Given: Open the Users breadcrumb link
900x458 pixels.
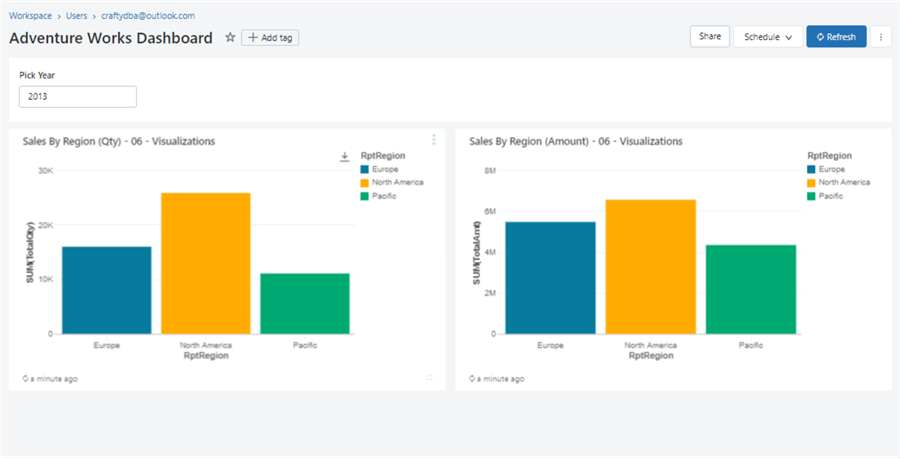Looking at the screenshot, I should pyautogui.click(x=76, y=16).
